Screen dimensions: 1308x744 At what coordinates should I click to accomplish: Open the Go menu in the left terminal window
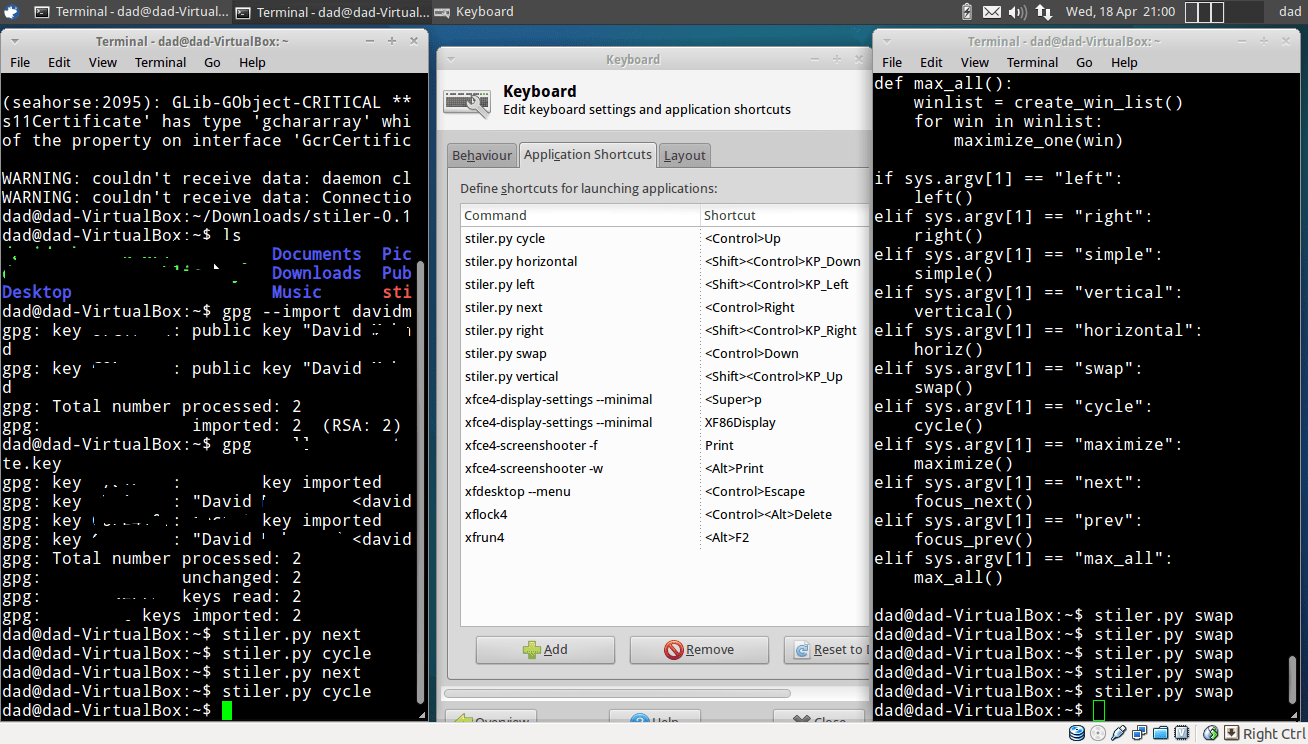pyautogui.click(x=211, y=62)
